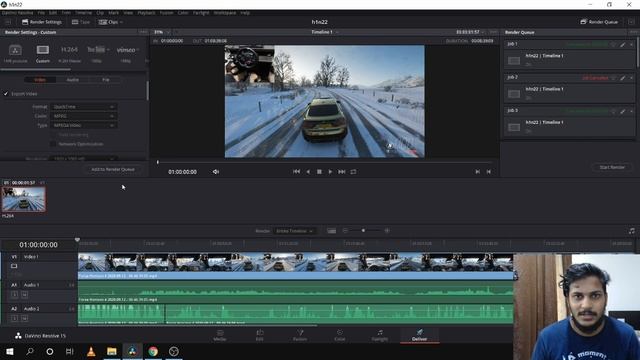Select the H.264 clip thumbnail
The height and width of the screenshot is (360, 640).
[24, 199]
